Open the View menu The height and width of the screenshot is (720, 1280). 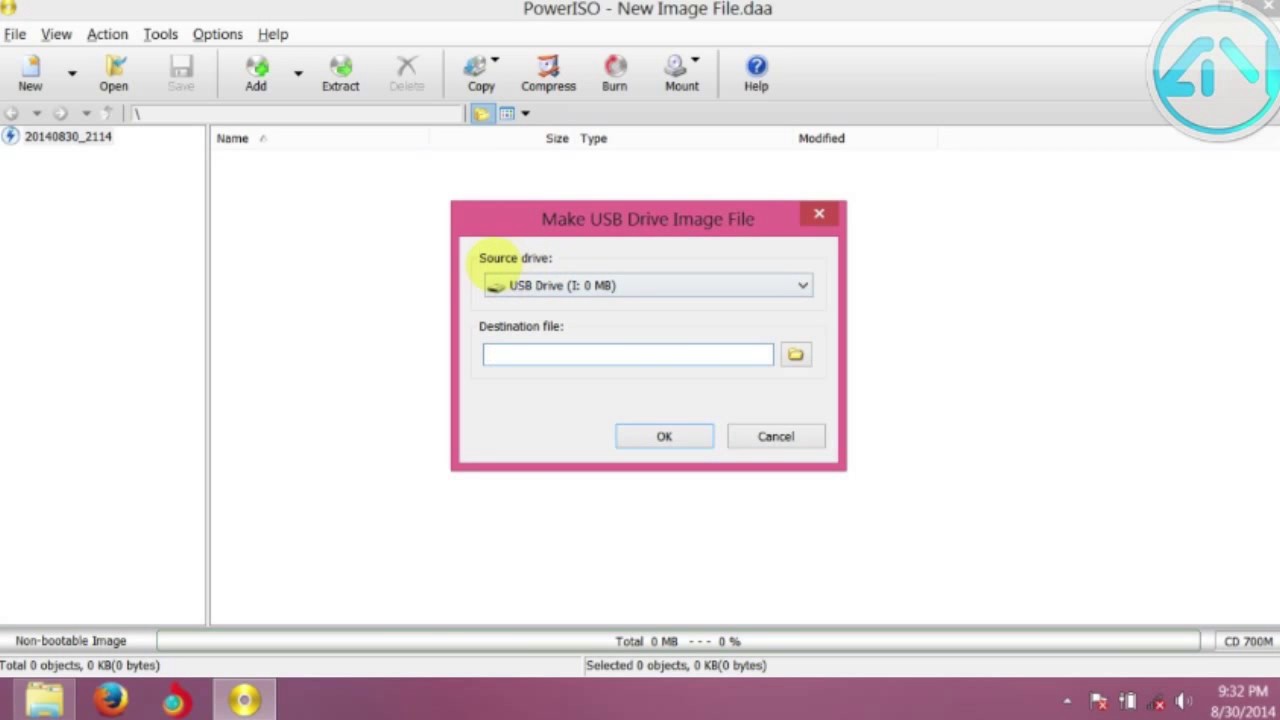tap(56, 34)
